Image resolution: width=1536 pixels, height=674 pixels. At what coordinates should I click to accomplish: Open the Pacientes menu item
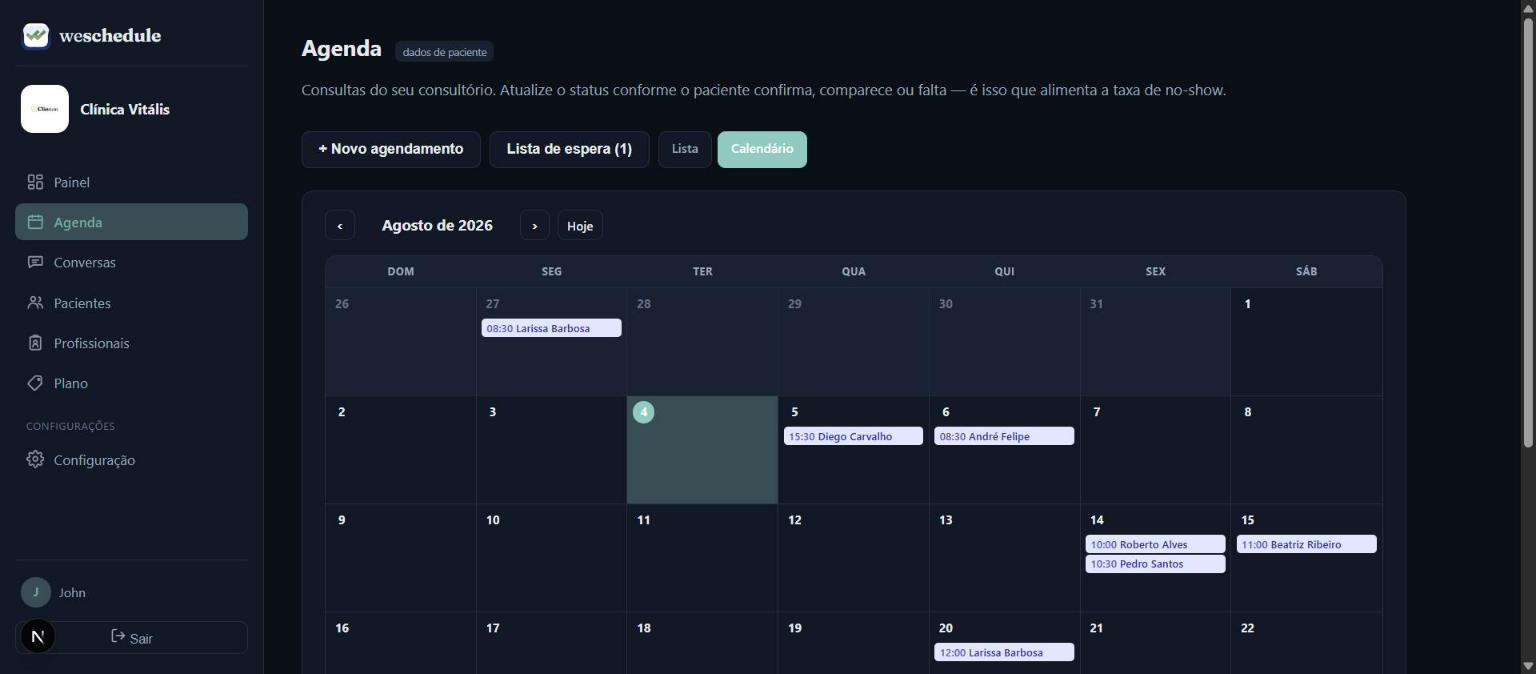click(131, 302)
